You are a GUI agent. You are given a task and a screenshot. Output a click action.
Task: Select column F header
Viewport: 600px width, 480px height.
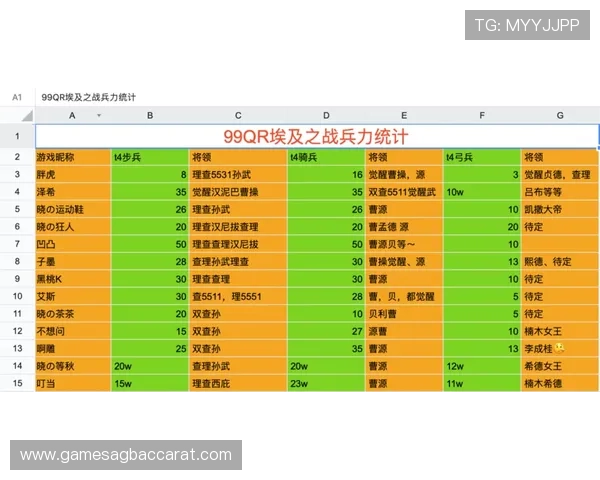(x=482, y=115)
